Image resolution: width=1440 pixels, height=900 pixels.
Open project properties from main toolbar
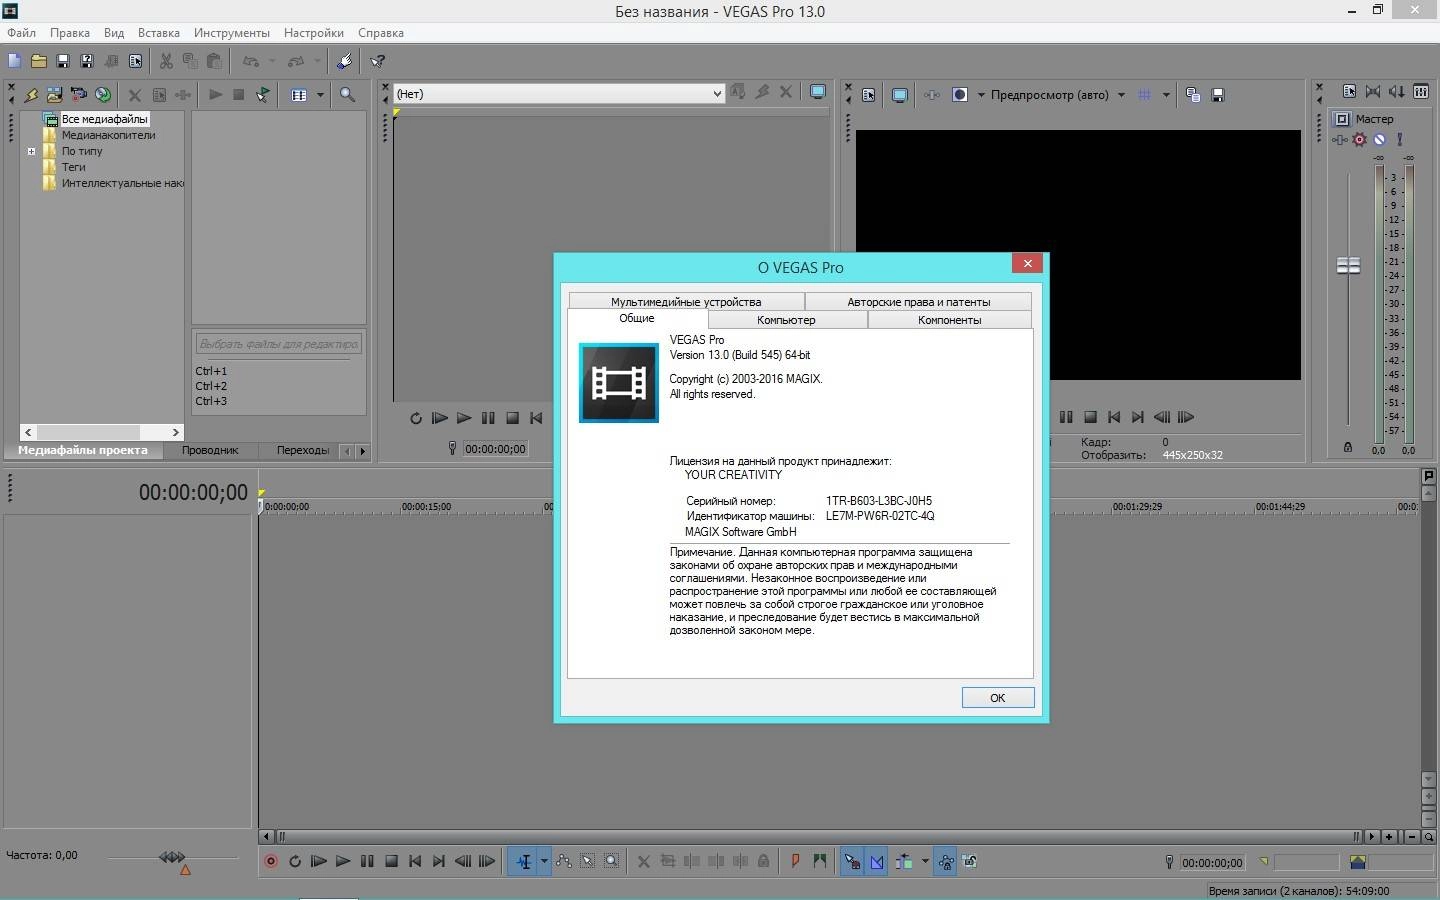(x=135, y=61)
